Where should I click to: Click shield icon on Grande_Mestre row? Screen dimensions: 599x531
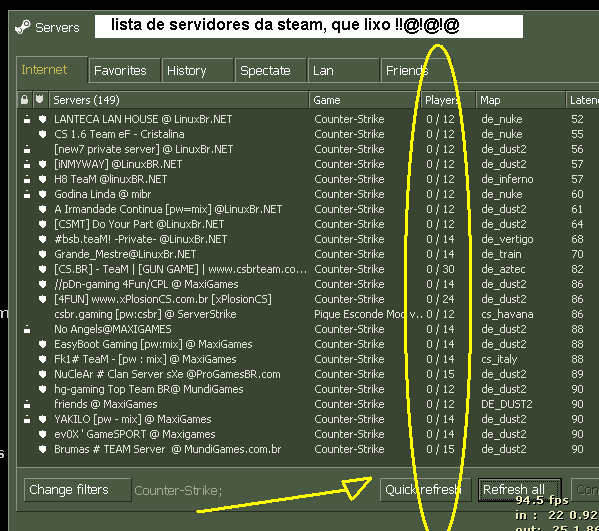[x=42, y=254]
